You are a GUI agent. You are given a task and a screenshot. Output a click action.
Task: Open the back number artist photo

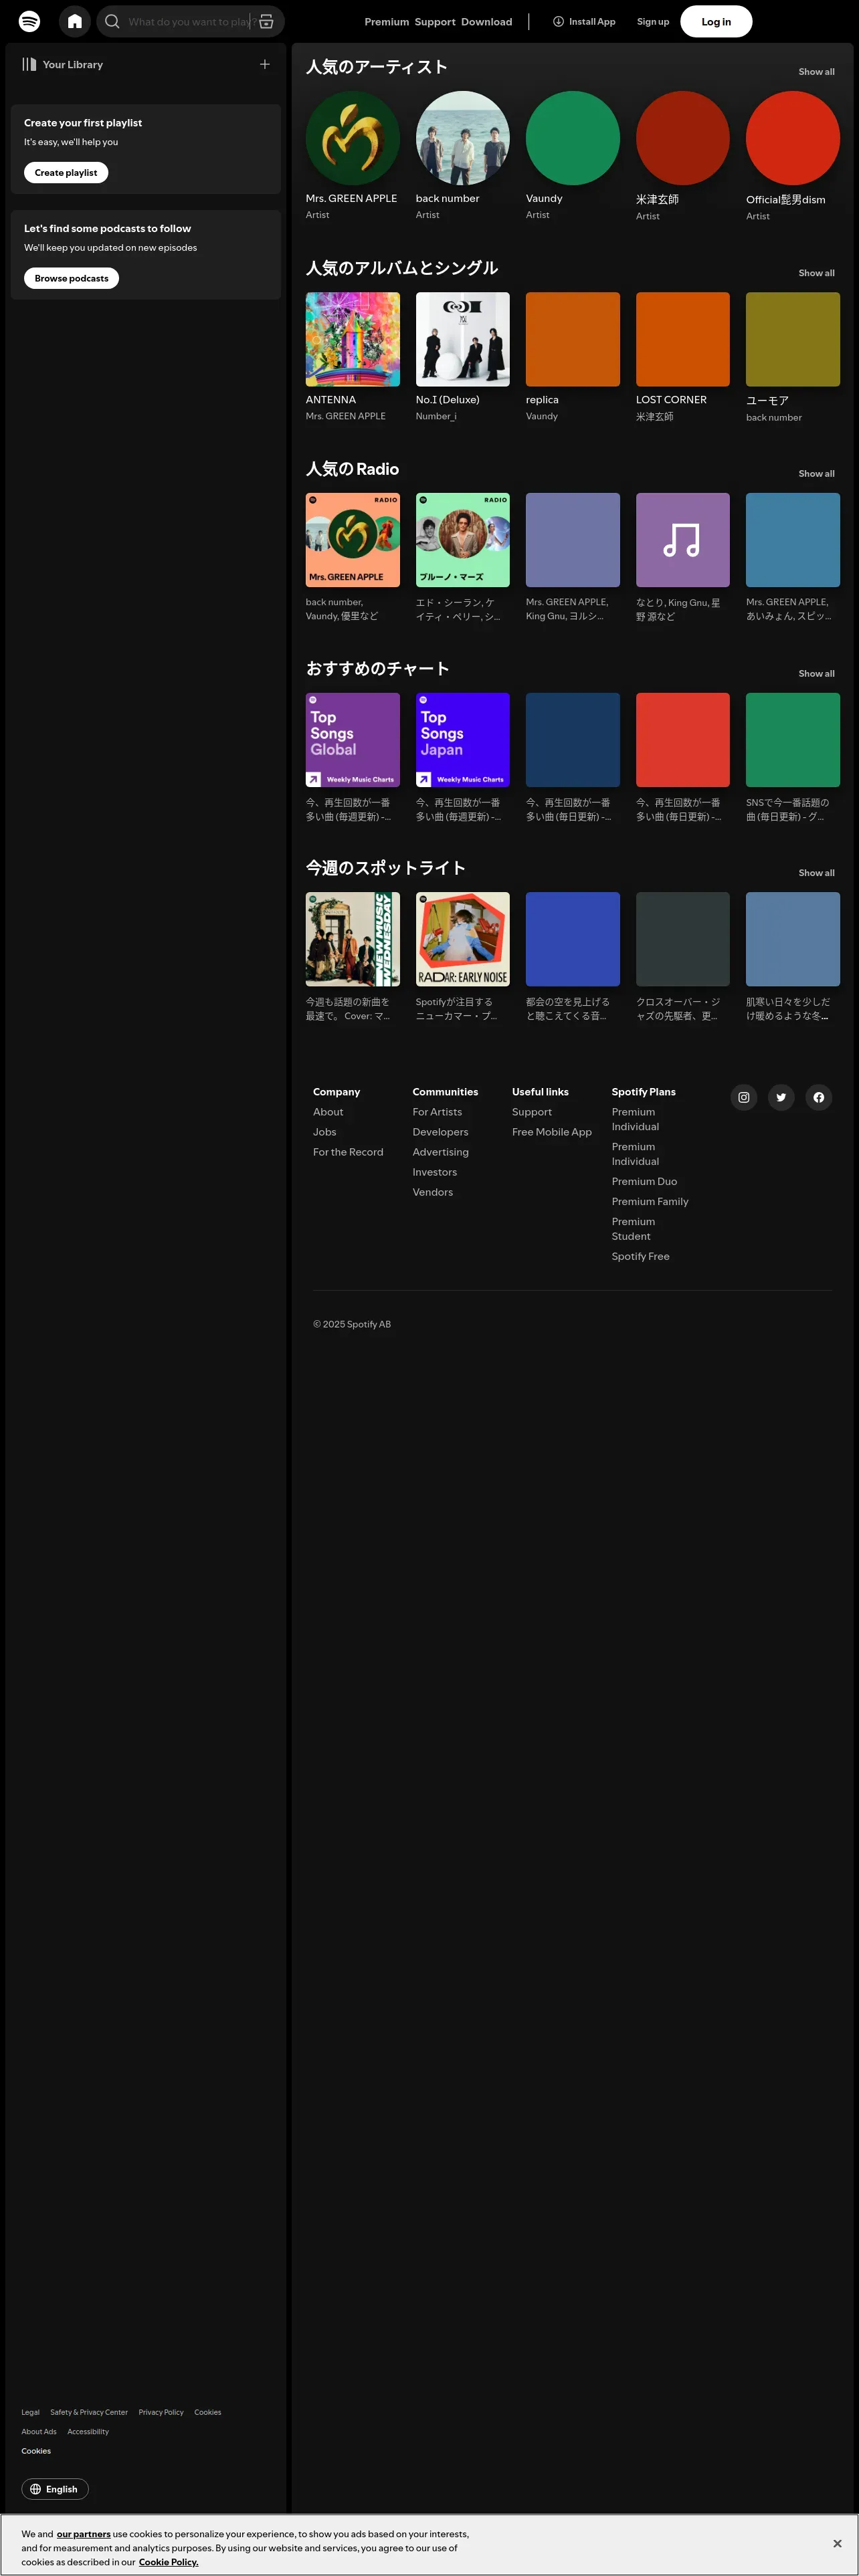point(463,138)
